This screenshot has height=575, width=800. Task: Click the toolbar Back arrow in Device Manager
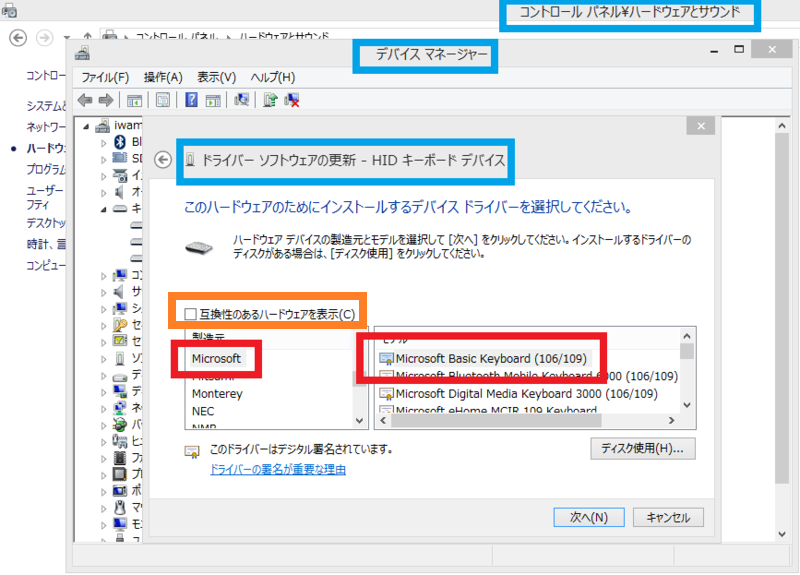coord(85,100)
